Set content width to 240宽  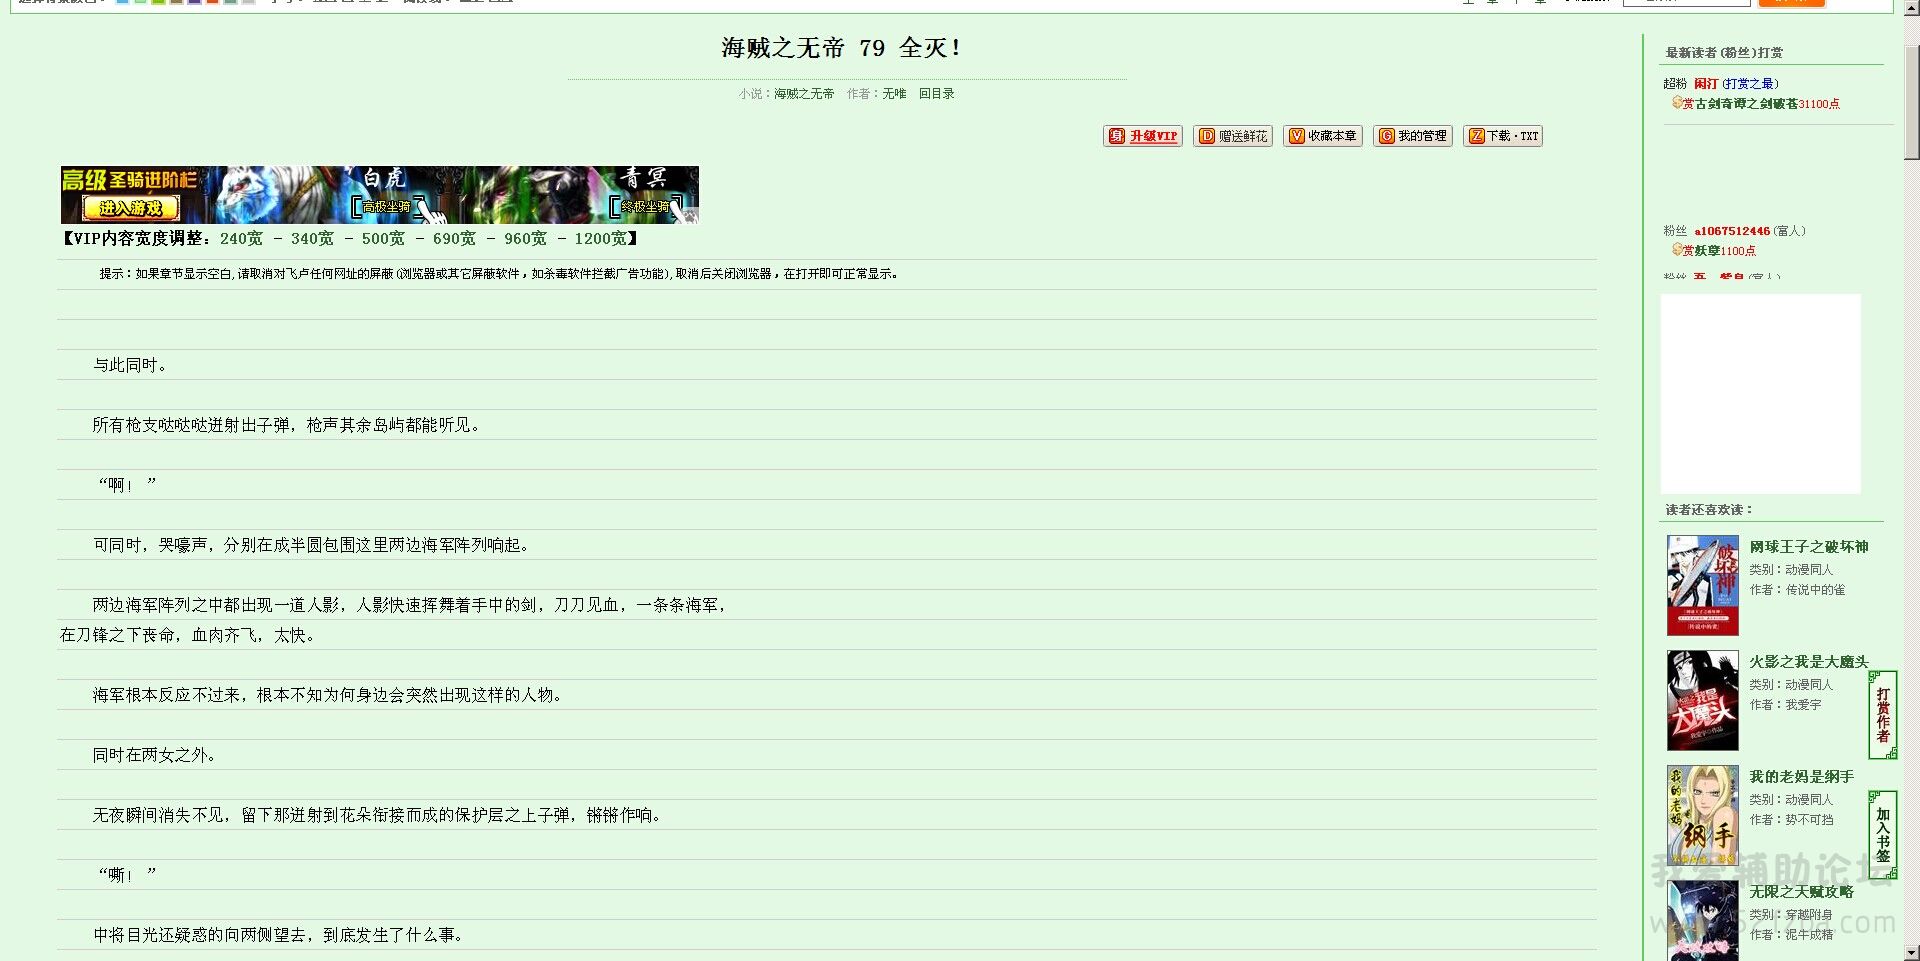[241, 239]
